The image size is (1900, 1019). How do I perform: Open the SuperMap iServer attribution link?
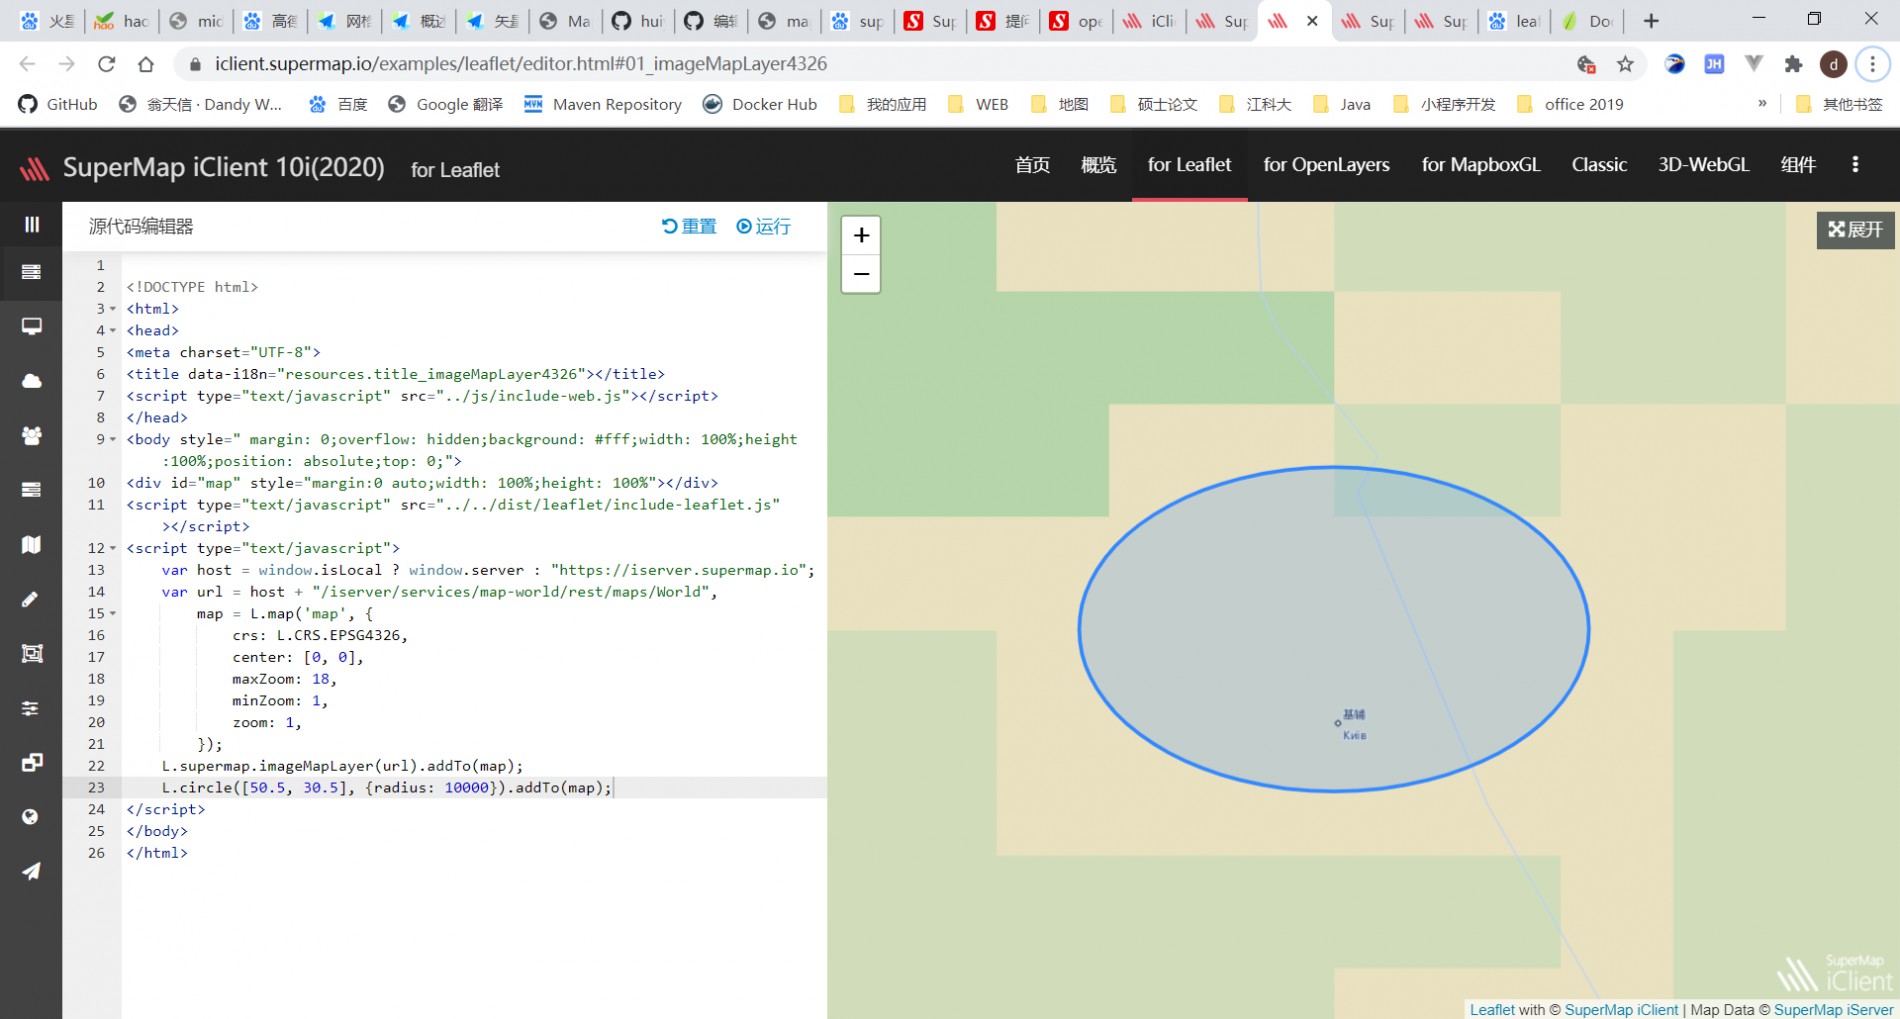tap(1833, 1010)
